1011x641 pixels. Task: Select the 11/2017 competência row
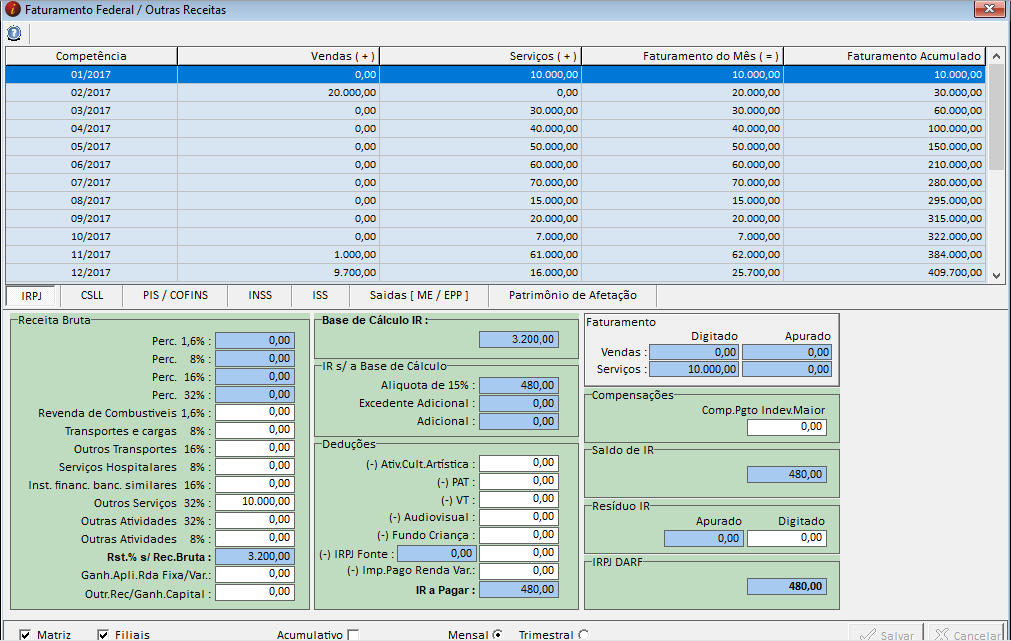click(x=495, y=255)
